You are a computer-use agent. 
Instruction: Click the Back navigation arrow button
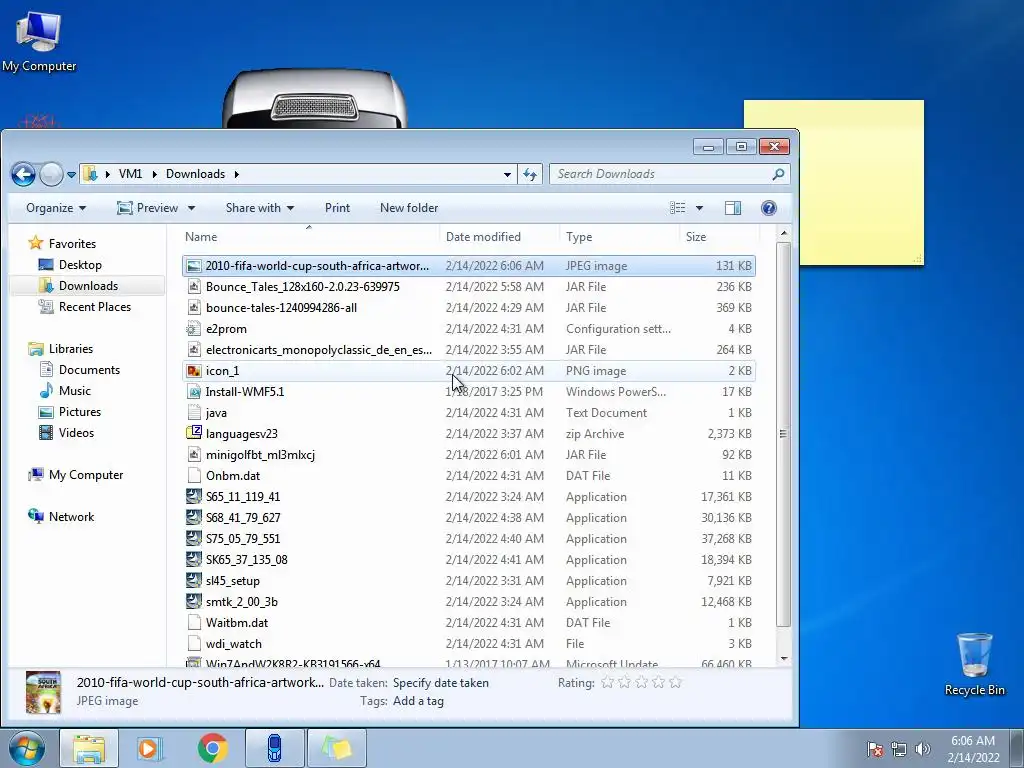tap(24, 174)
